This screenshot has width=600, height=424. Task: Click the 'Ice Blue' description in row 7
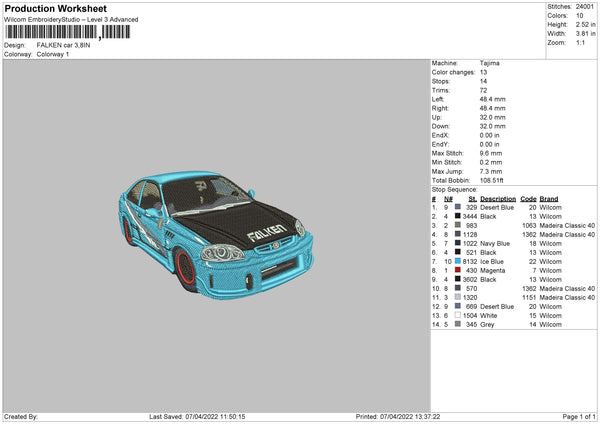(492, 261)
